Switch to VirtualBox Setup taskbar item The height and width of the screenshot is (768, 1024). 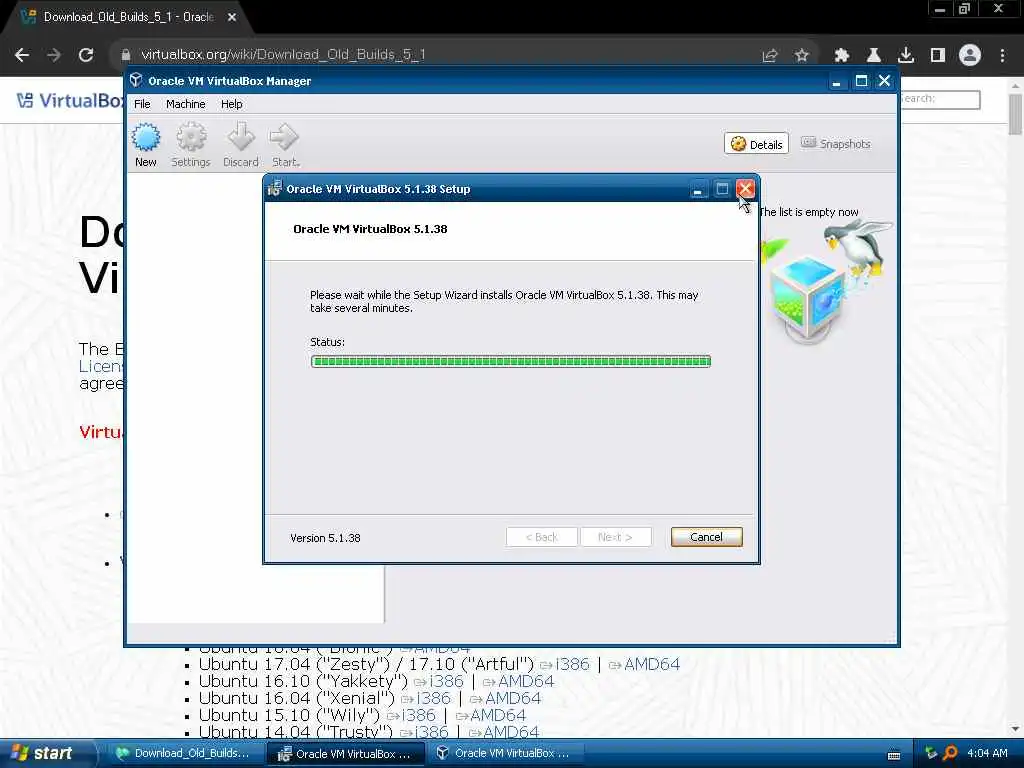click(345, 753)
